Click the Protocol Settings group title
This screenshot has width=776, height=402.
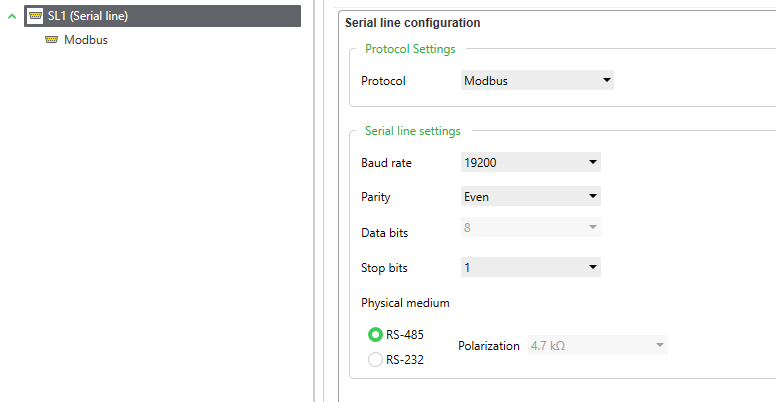[410, 49]
